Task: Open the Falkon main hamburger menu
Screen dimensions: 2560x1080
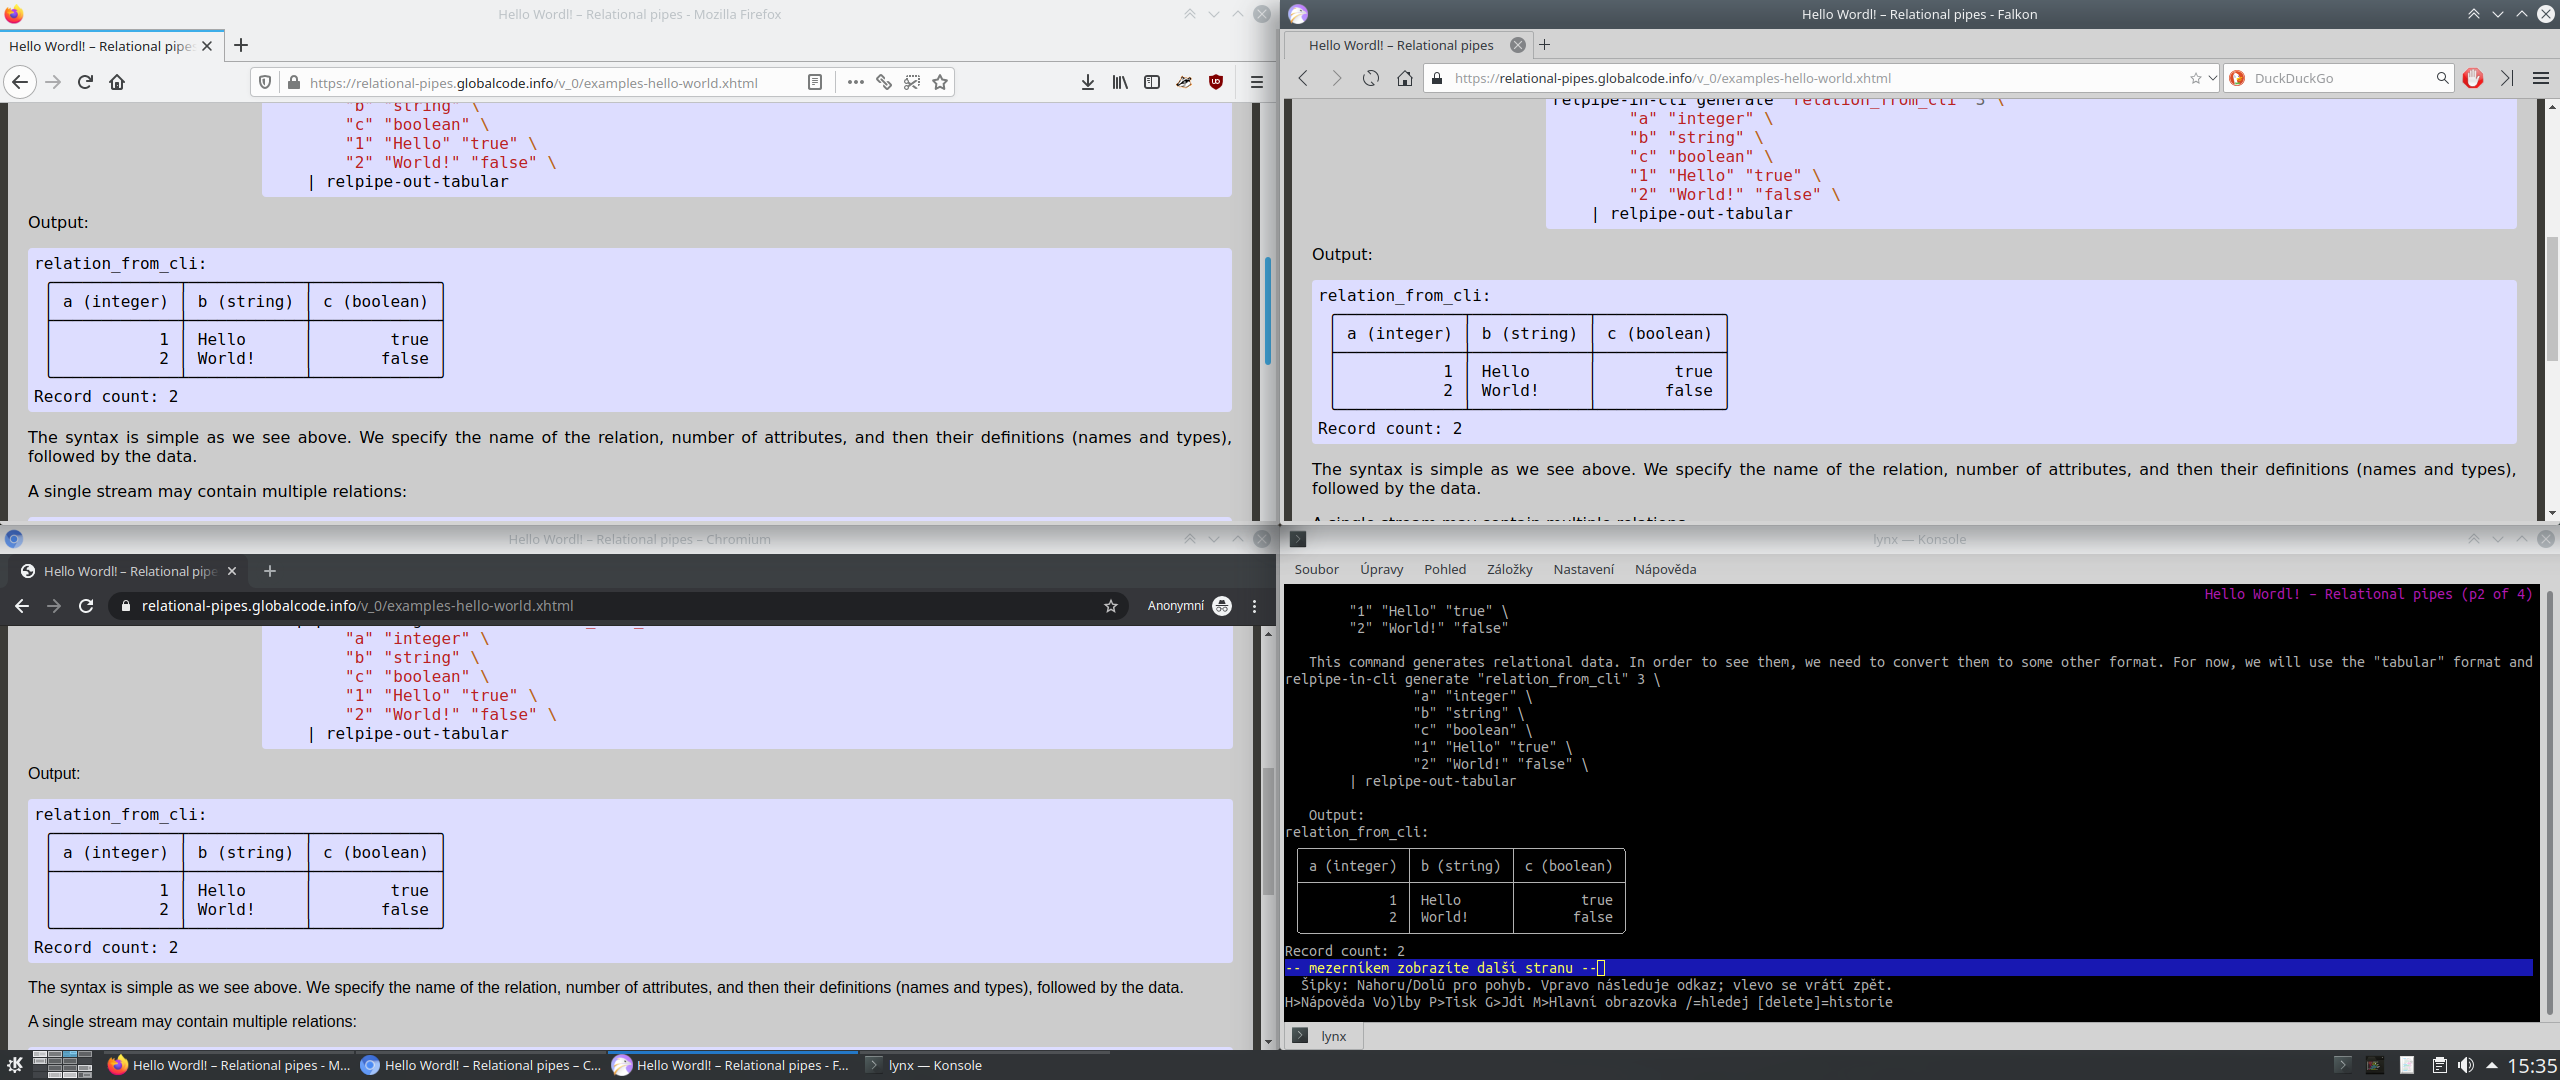Action: tap(2540, 78)
